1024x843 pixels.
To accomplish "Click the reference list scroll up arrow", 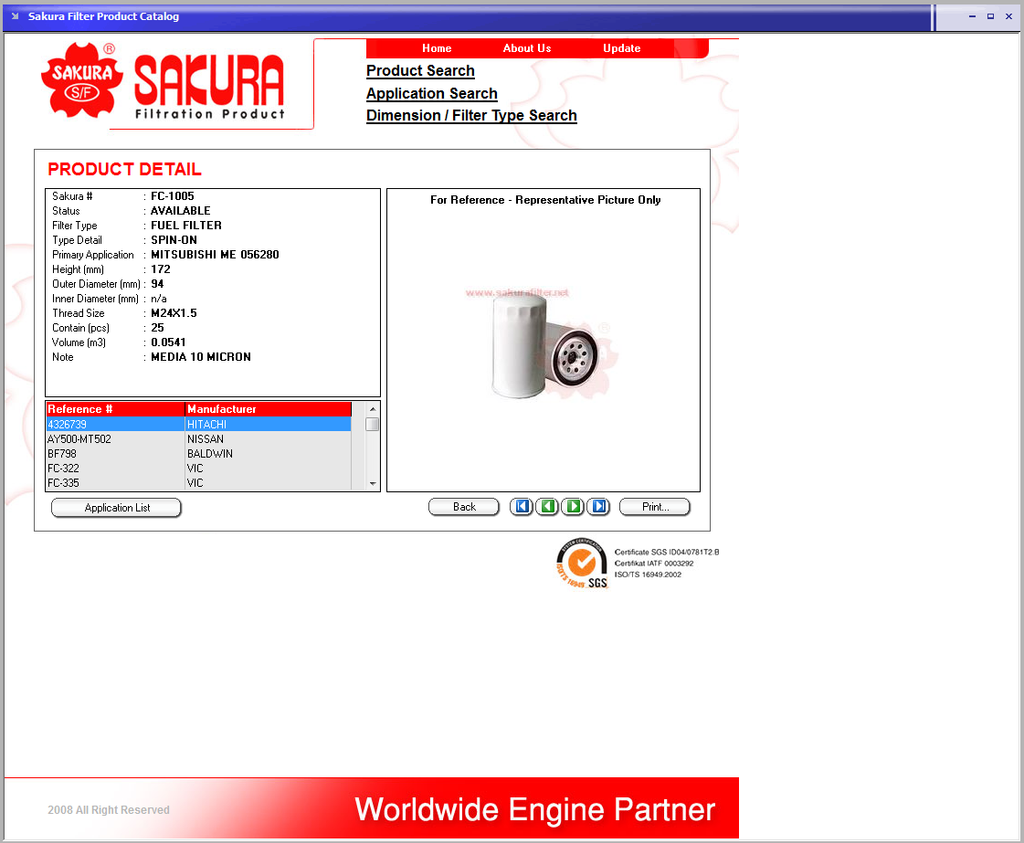I will pos(372,409).
